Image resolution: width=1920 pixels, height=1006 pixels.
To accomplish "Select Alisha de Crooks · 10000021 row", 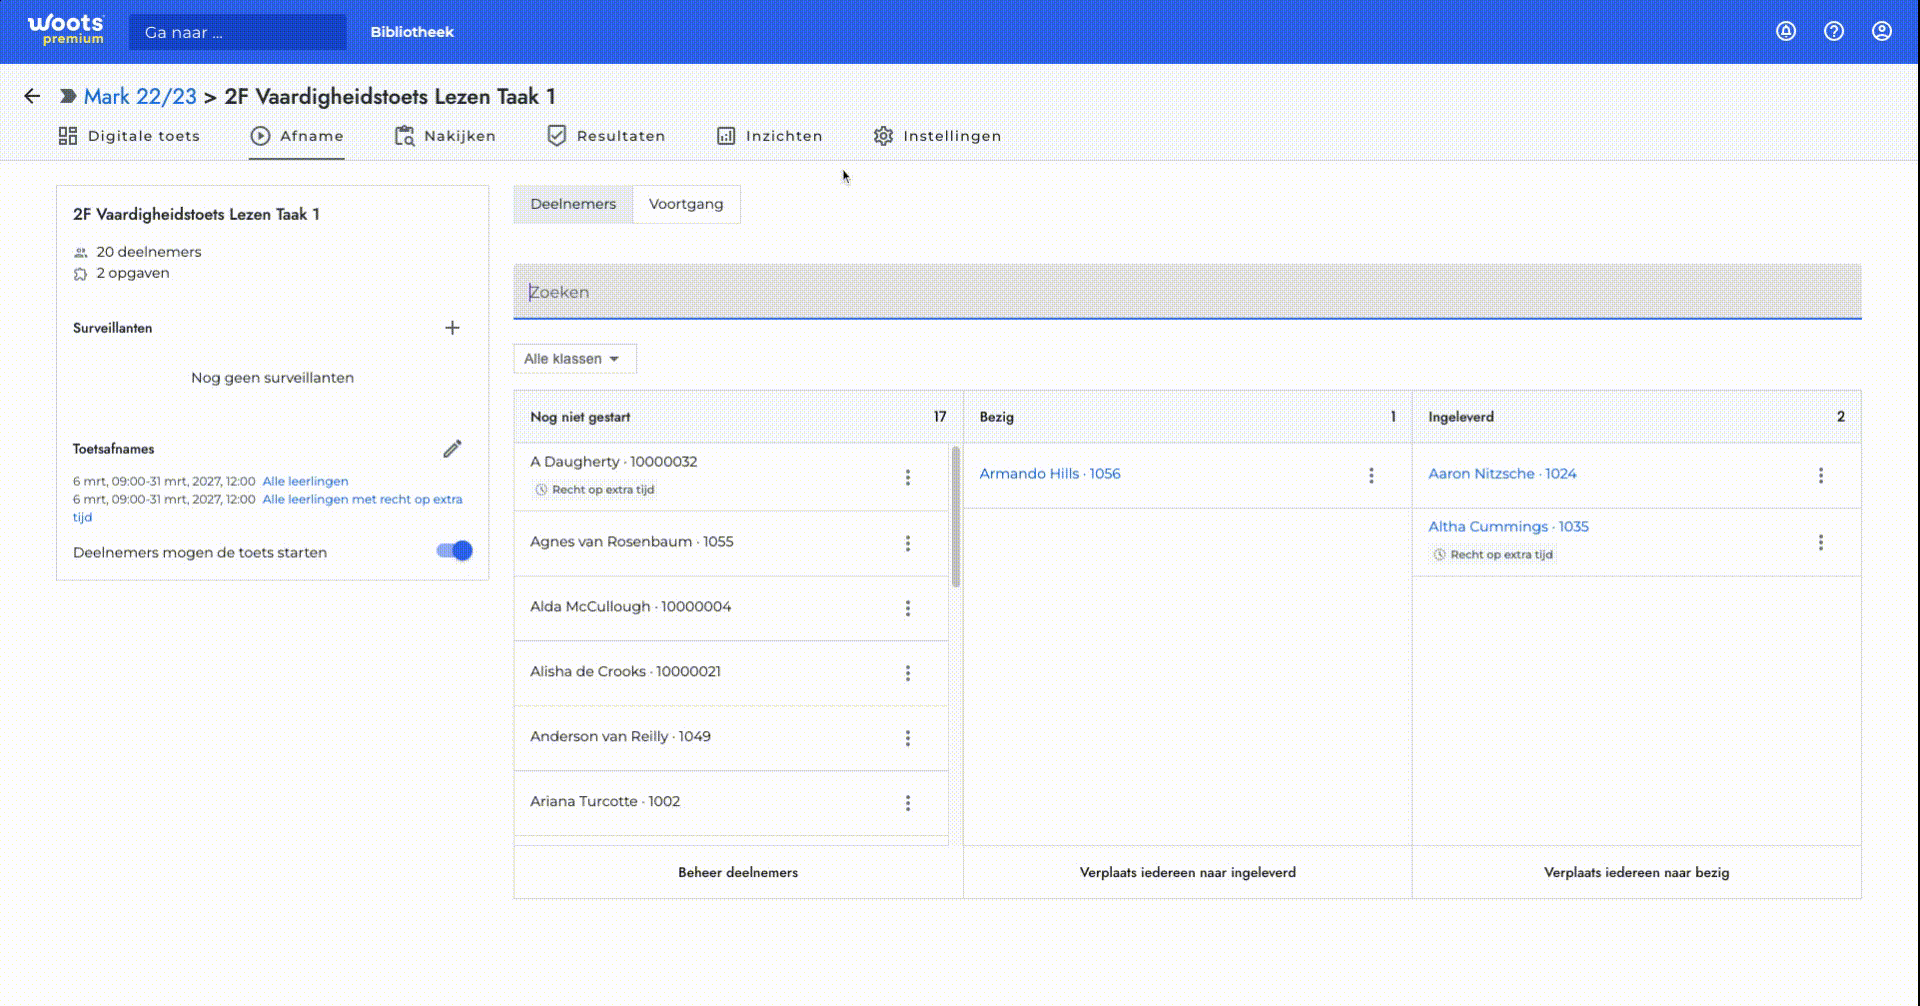I will point(731,673).
